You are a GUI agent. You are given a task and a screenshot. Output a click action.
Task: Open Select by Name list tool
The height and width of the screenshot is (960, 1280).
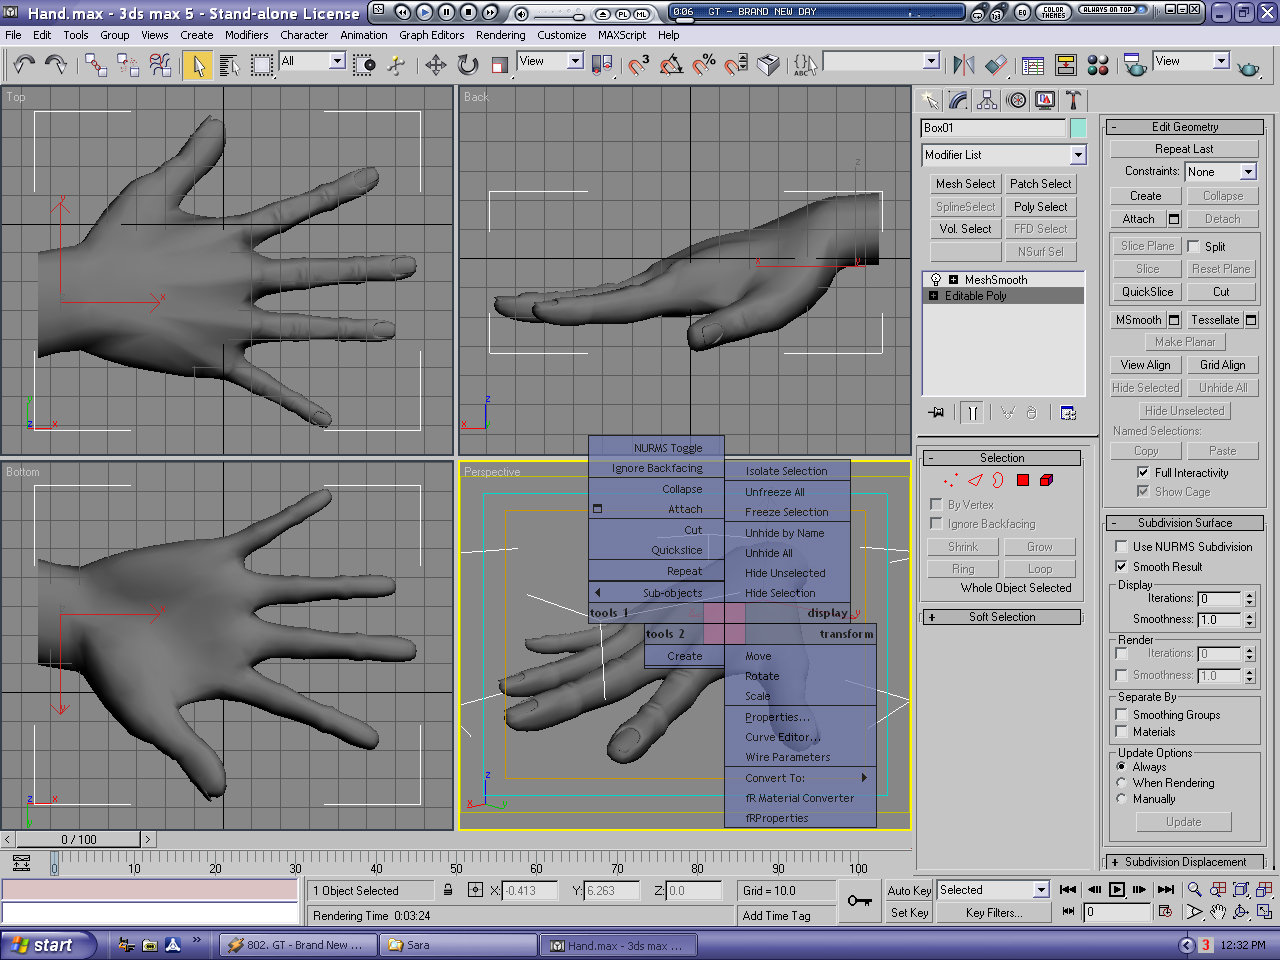[229, 65]
